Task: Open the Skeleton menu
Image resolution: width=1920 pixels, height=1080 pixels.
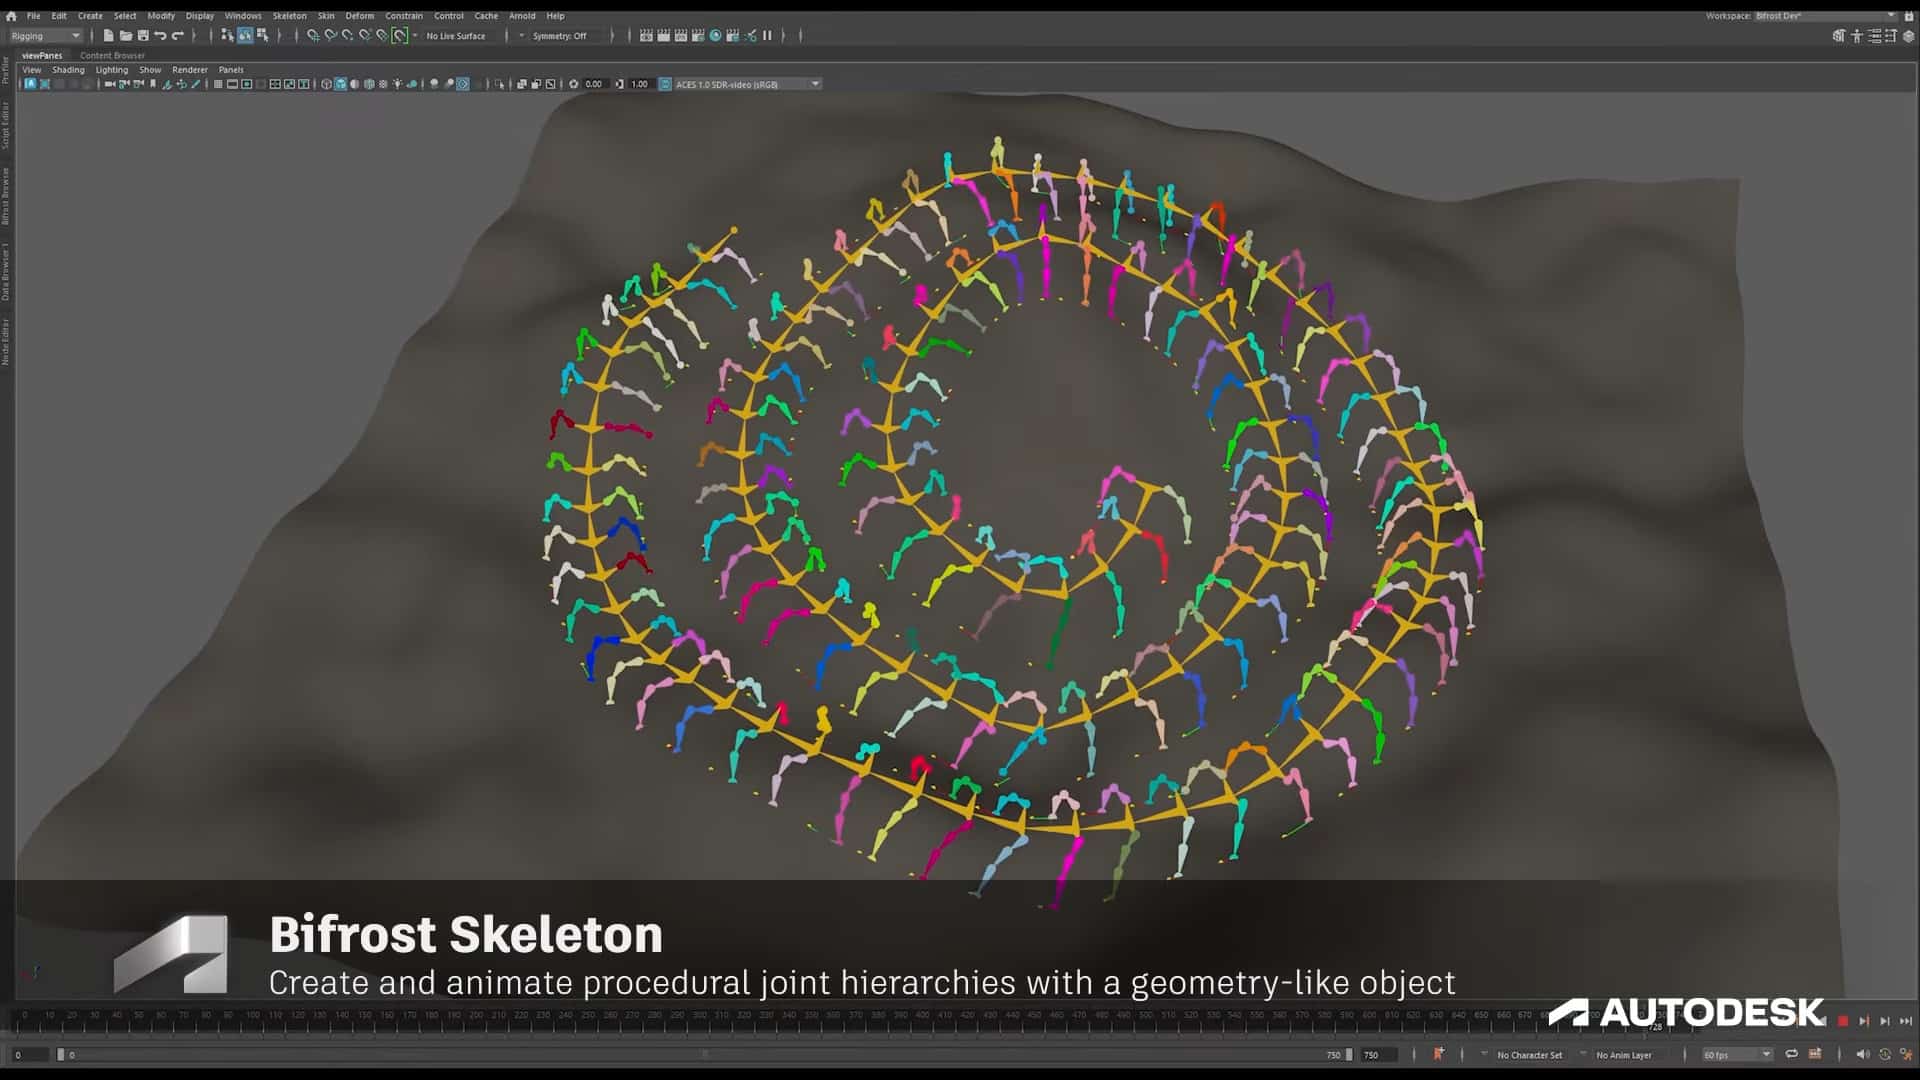Action: tap(290, 16)
